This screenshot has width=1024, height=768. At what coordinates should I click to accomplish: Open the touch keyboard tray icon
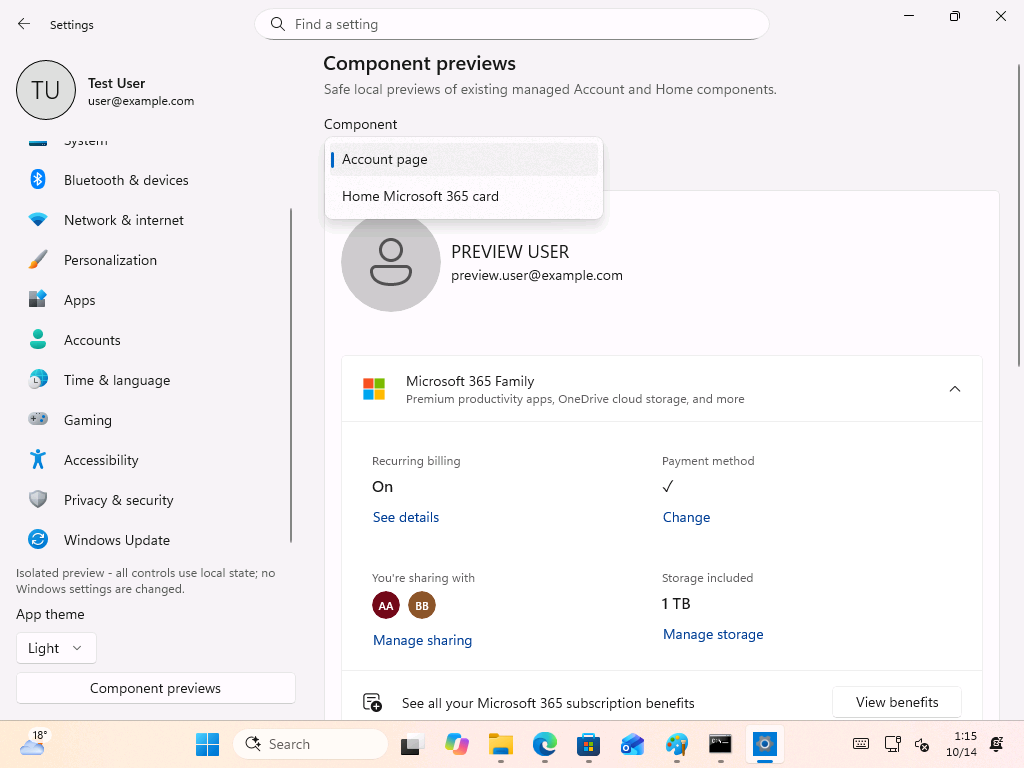pyautogui.click(x=861, y=744)
